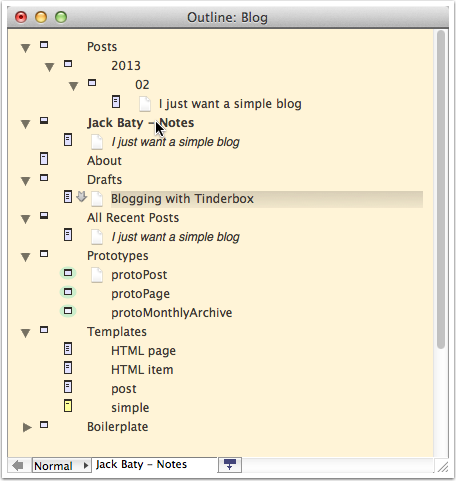The image size is (456, 481).
Task: Select the Boilerplate container label
Action: point(118,427)
